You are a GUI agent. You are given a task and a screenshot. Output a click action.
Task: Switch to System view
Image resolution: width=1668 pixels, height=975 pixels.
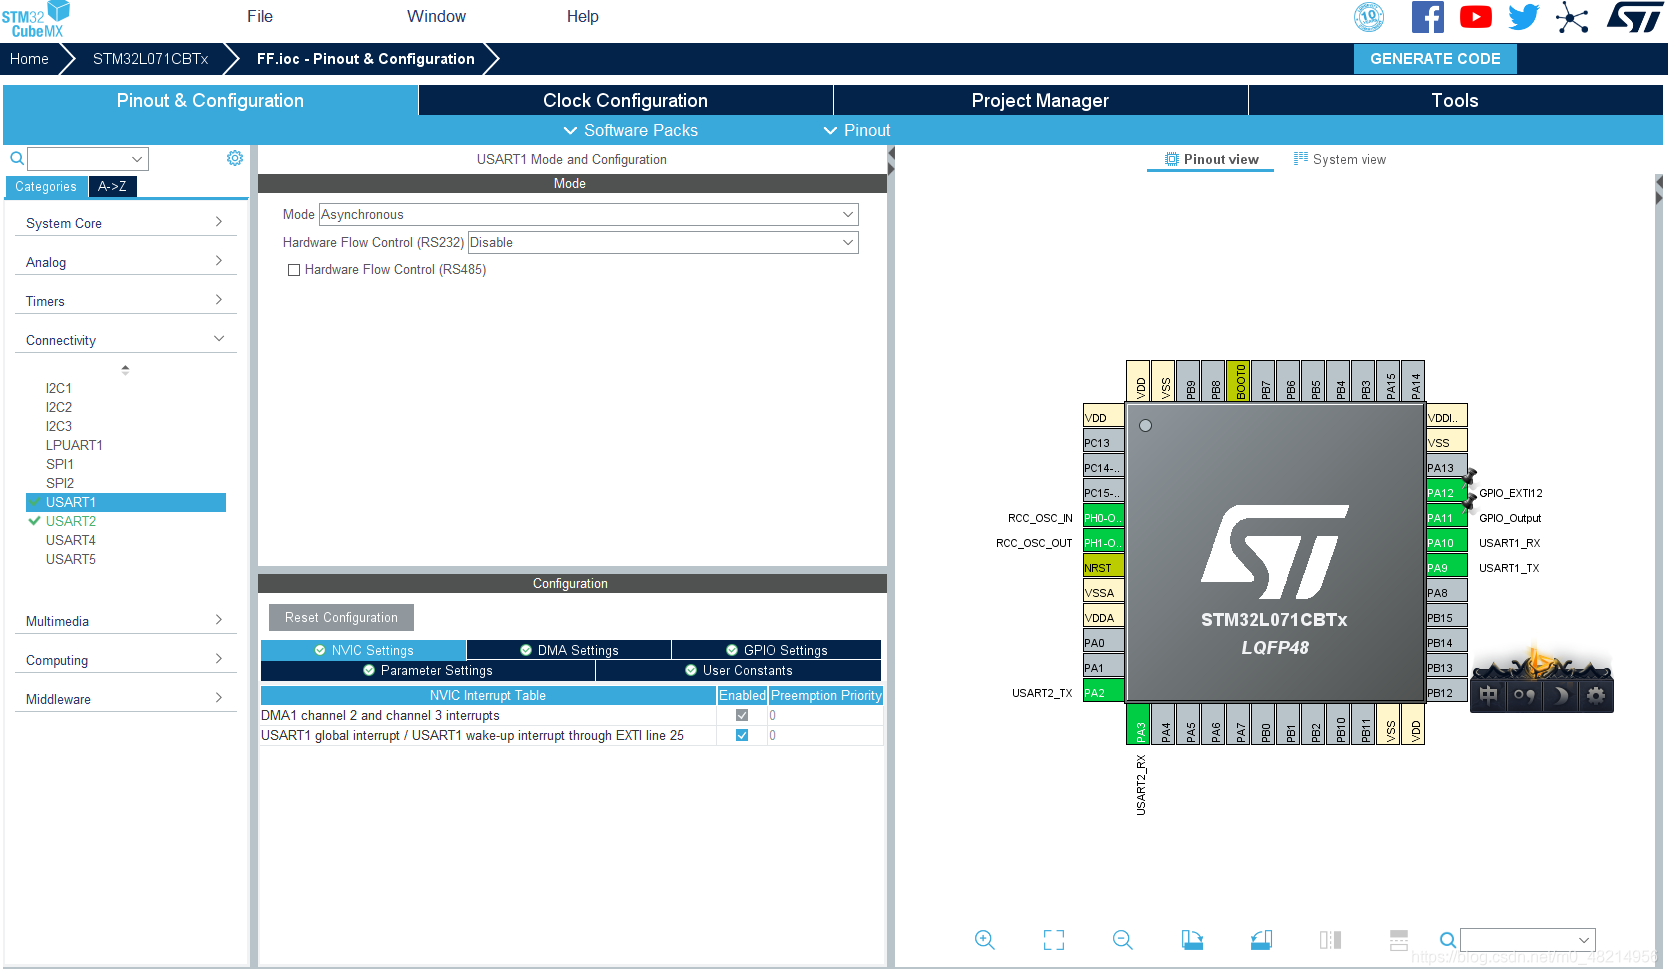[1340, 159]
